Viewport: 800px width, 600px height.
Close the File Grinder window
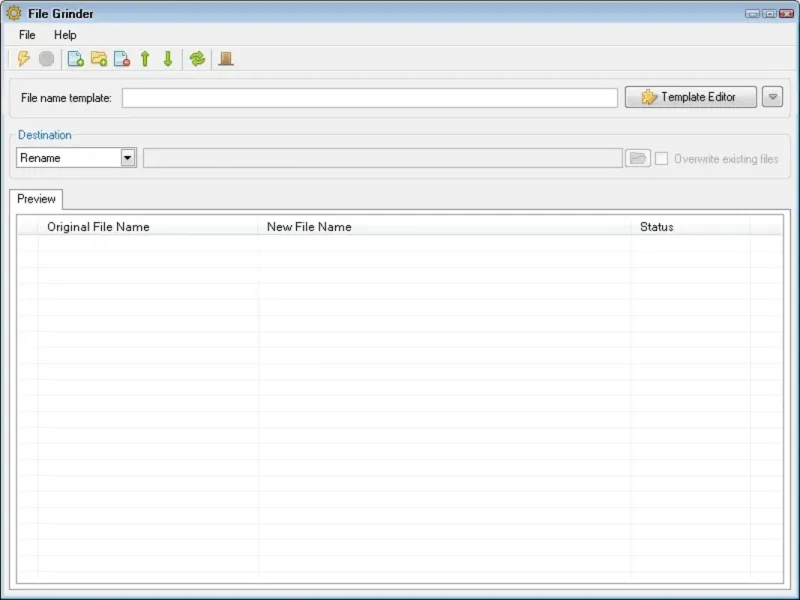(786, 14)
